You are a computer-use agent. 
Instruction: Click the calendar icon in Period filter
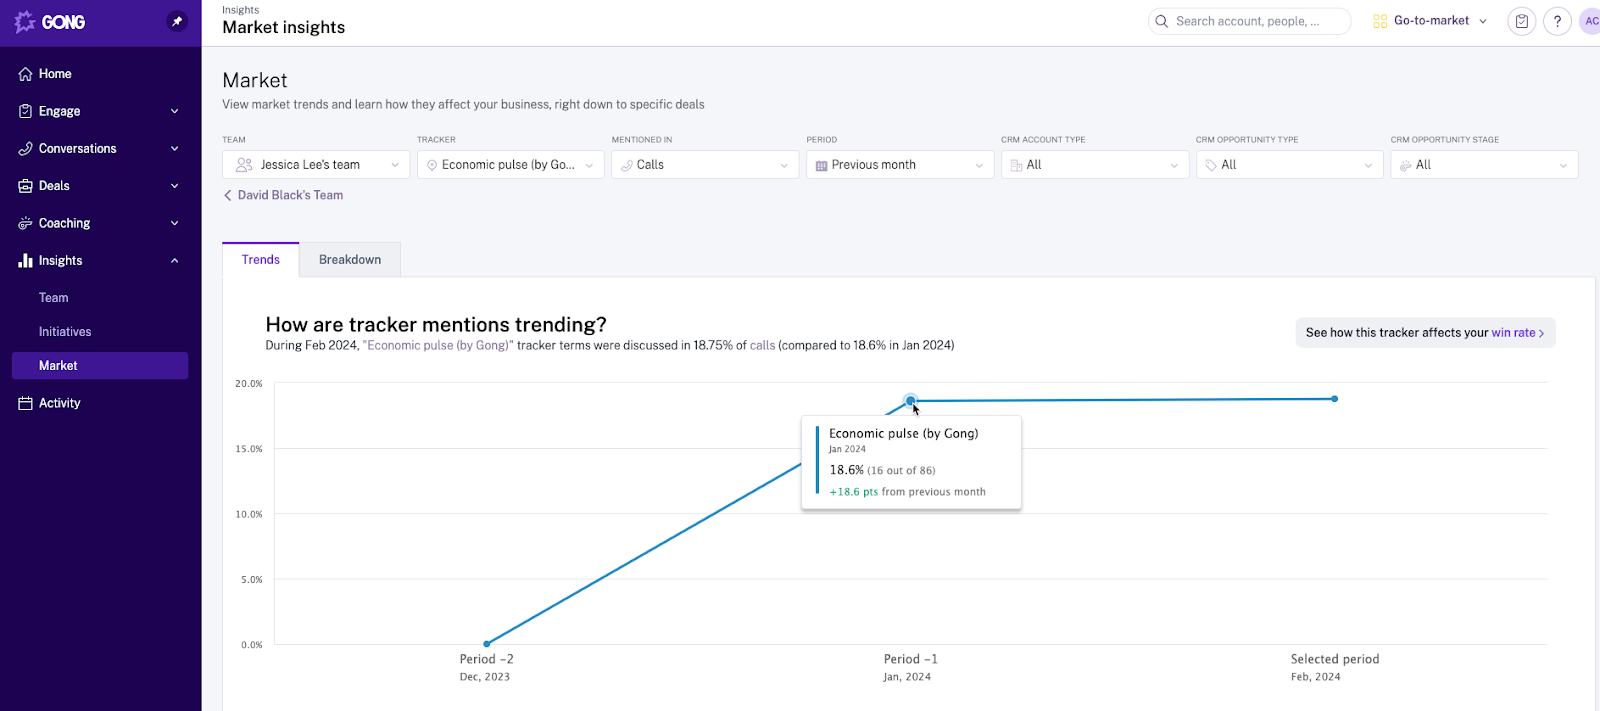822,165
